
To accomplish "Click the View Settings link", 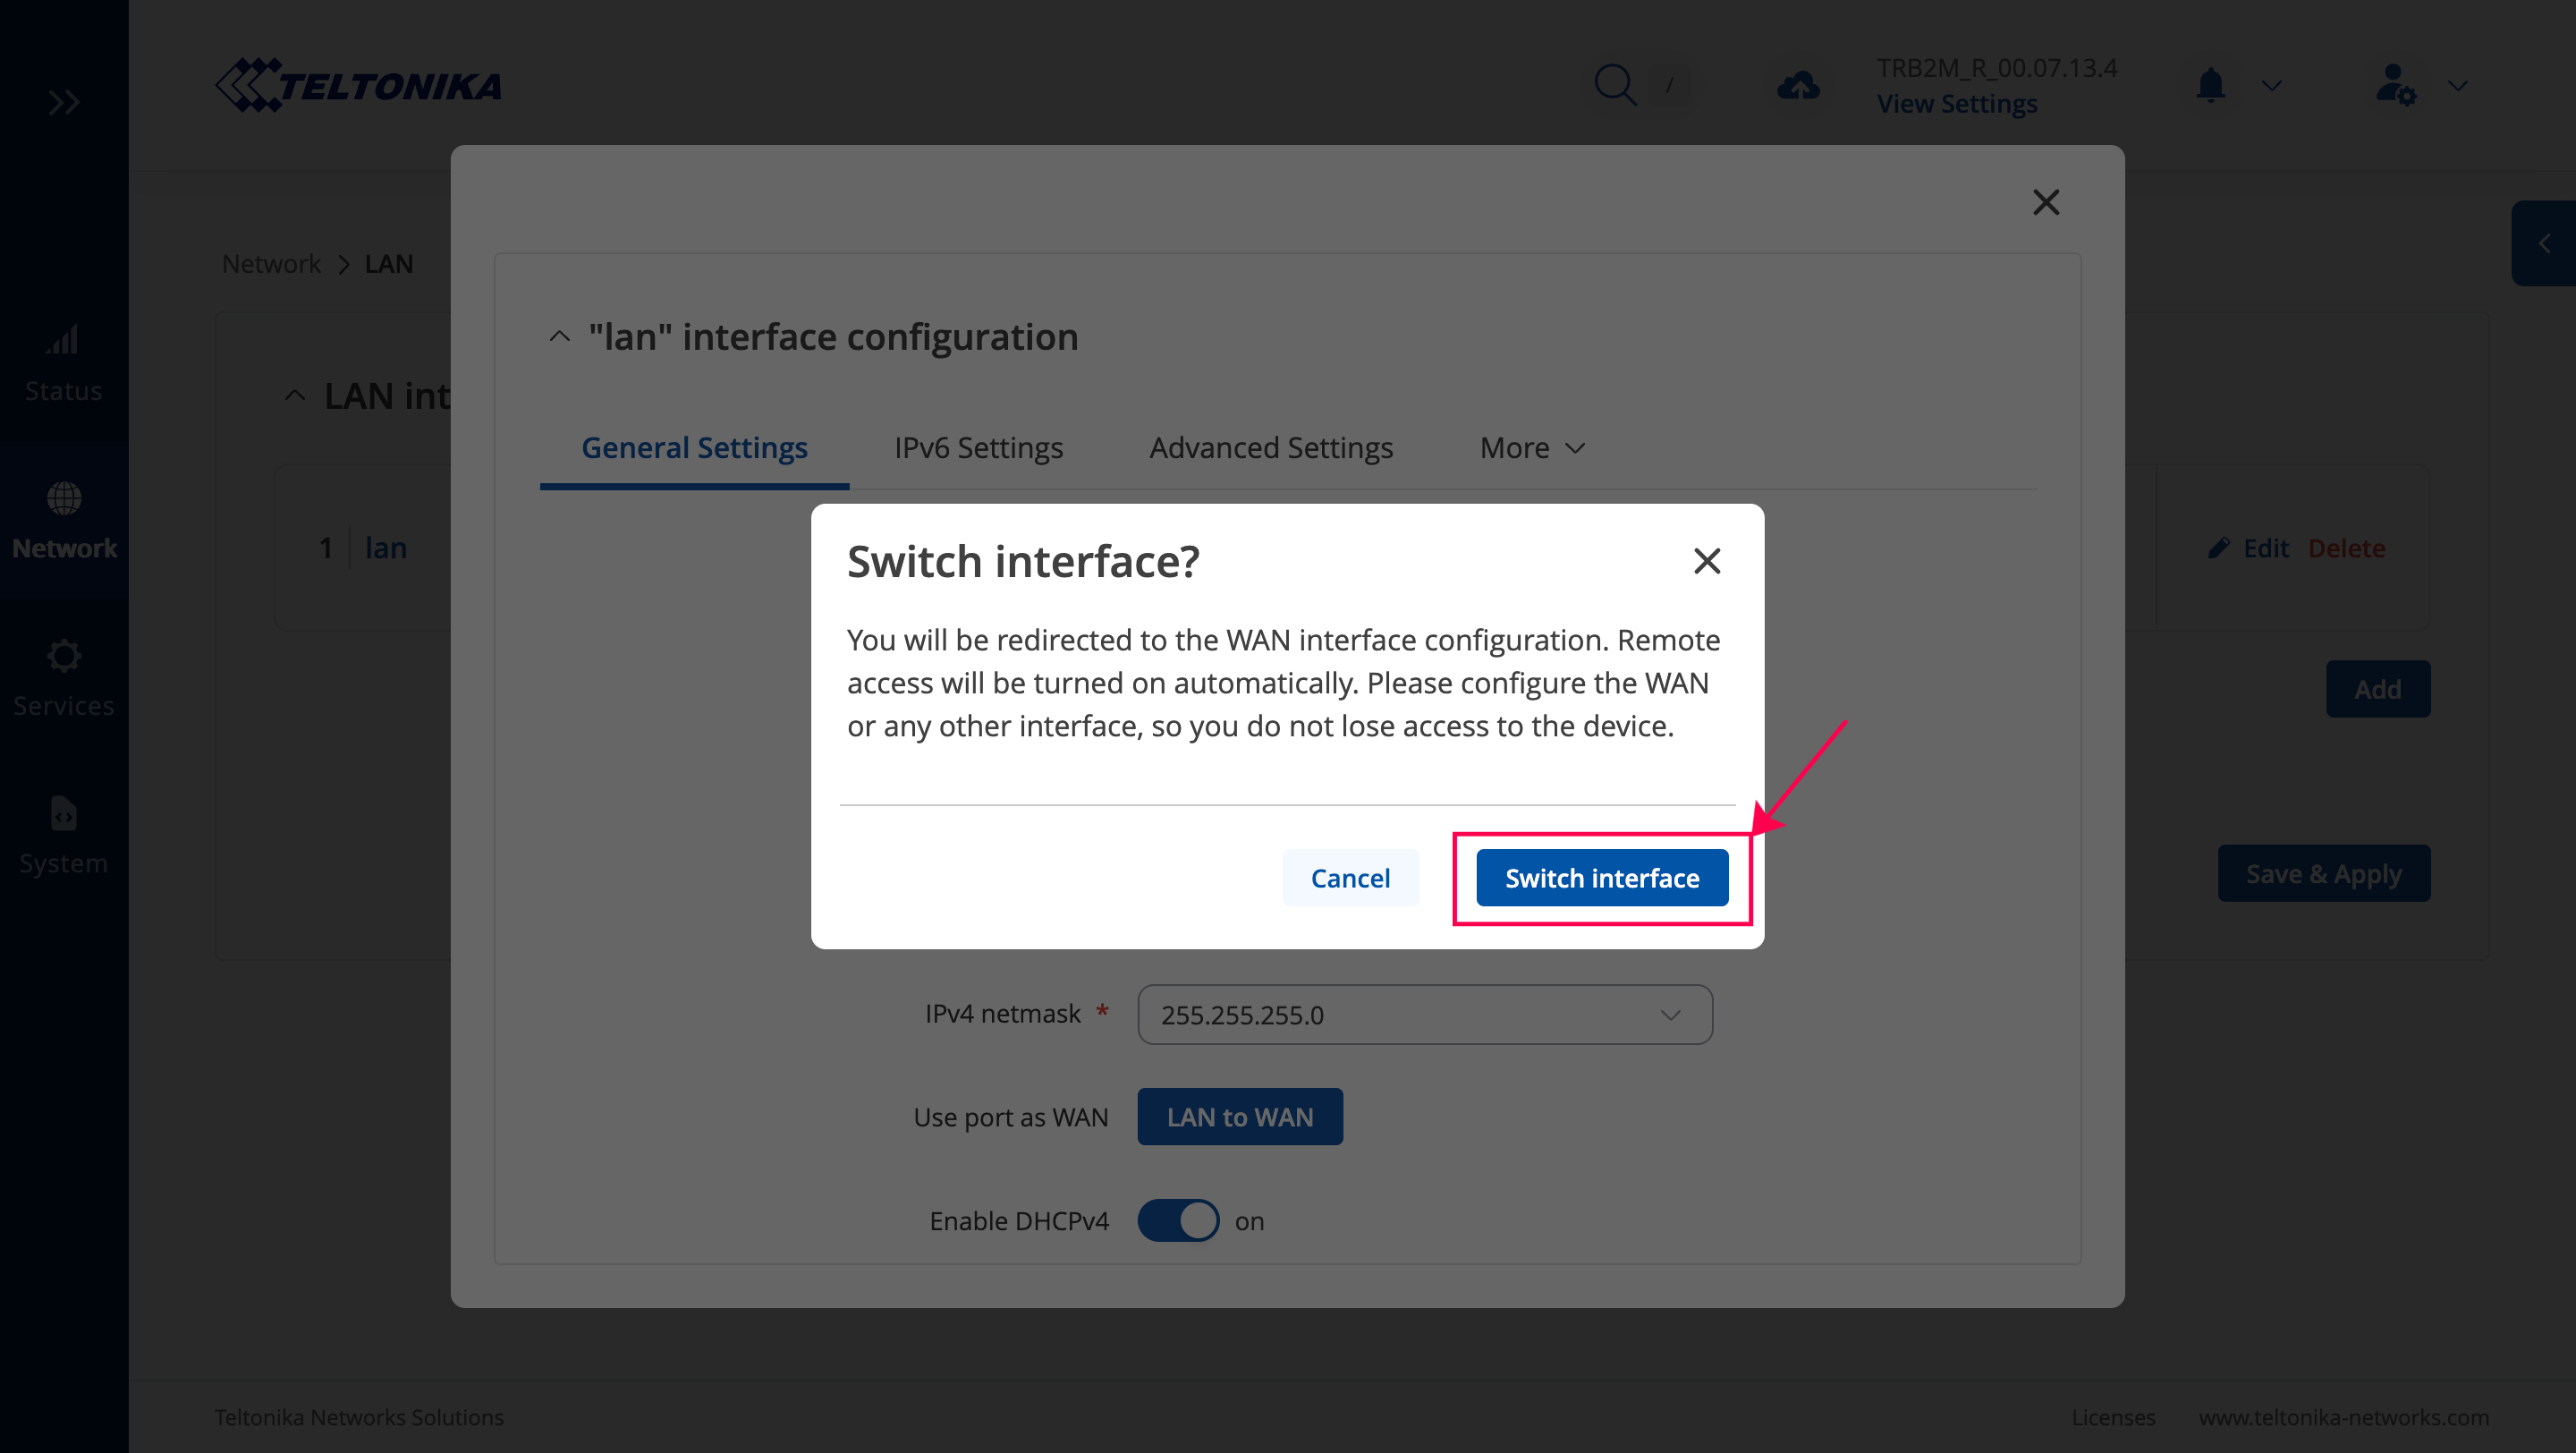I will coord(1957,104).
